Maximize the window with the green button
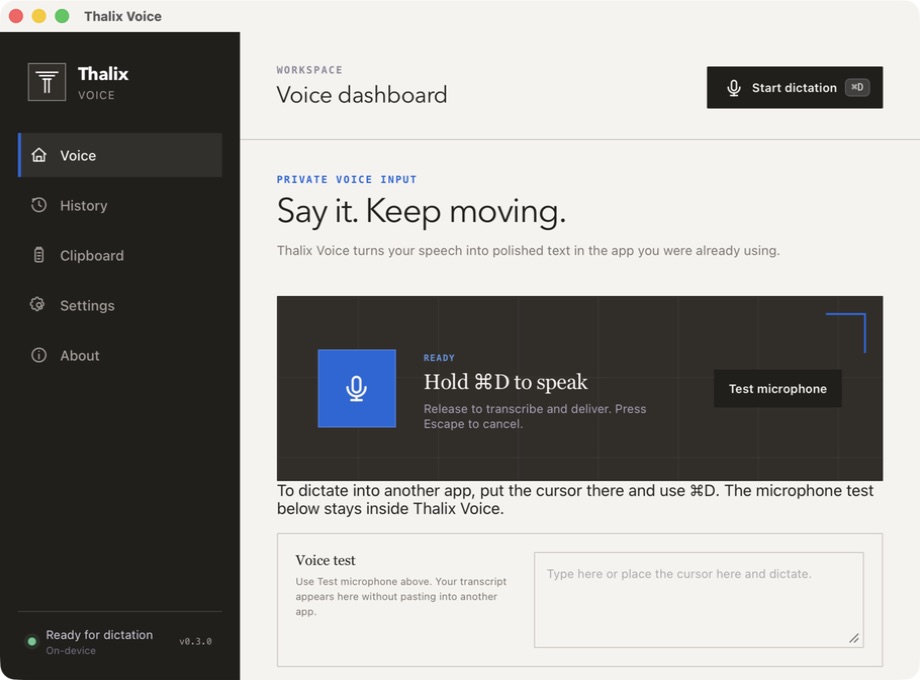 [x=62, y=16]
